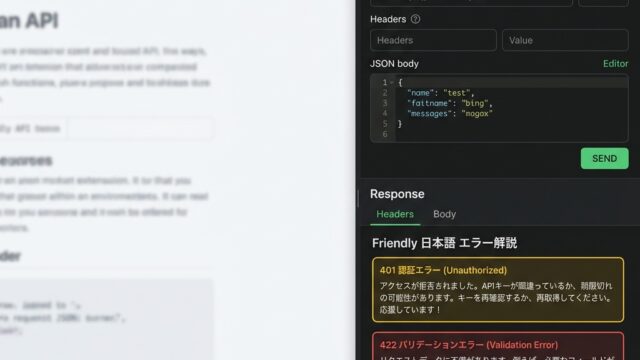This screenshot has width=640, height=360.
Task: Focus the header Value input field
Action: (565, 40)
